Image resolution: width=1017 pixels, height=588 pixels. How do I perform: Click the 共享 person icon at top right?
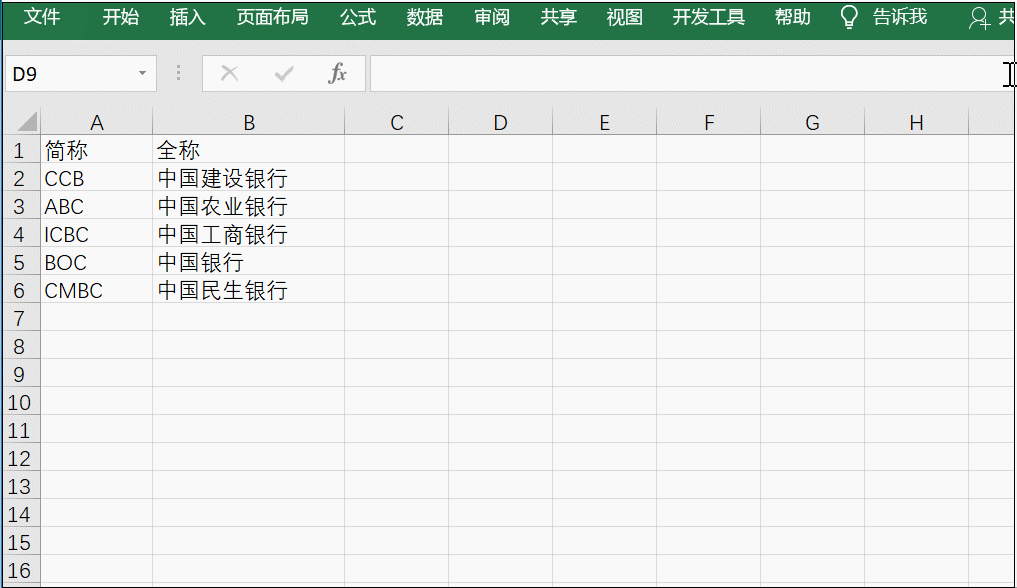[979, 17]
